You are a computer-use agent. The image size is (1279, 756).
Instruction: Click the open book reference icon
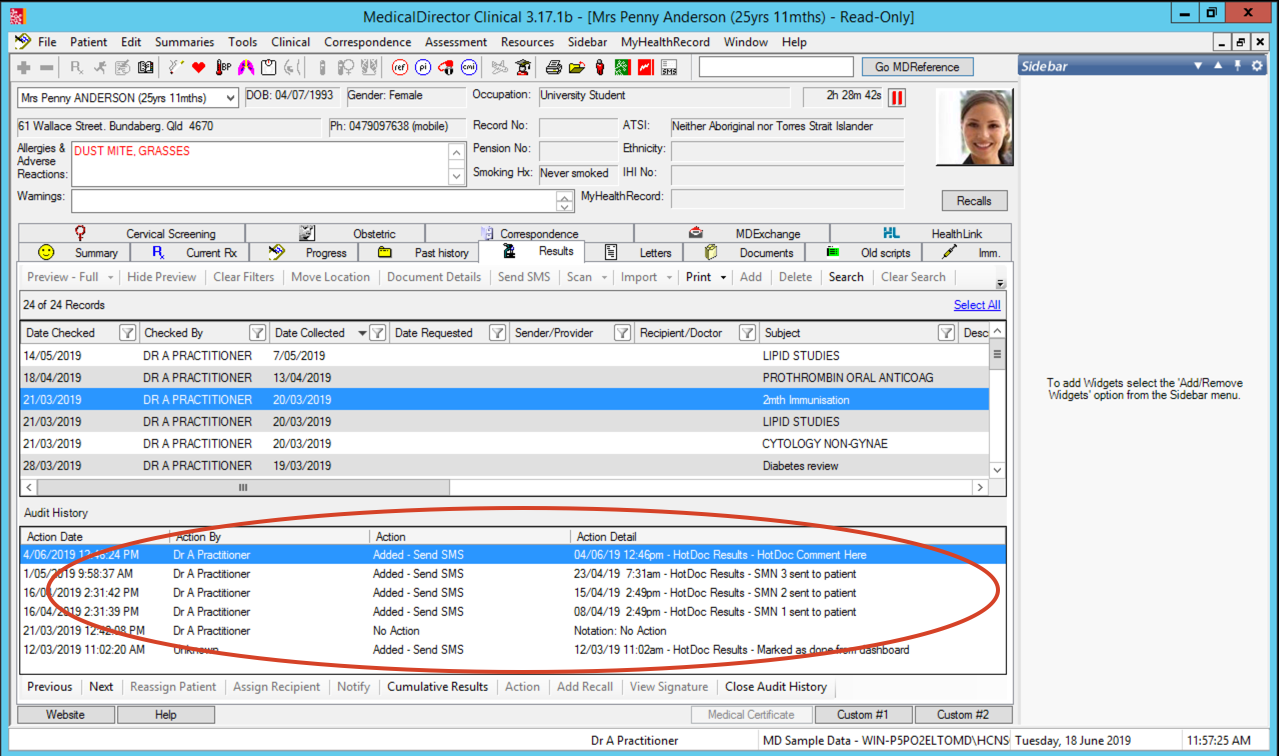[145, 67]
